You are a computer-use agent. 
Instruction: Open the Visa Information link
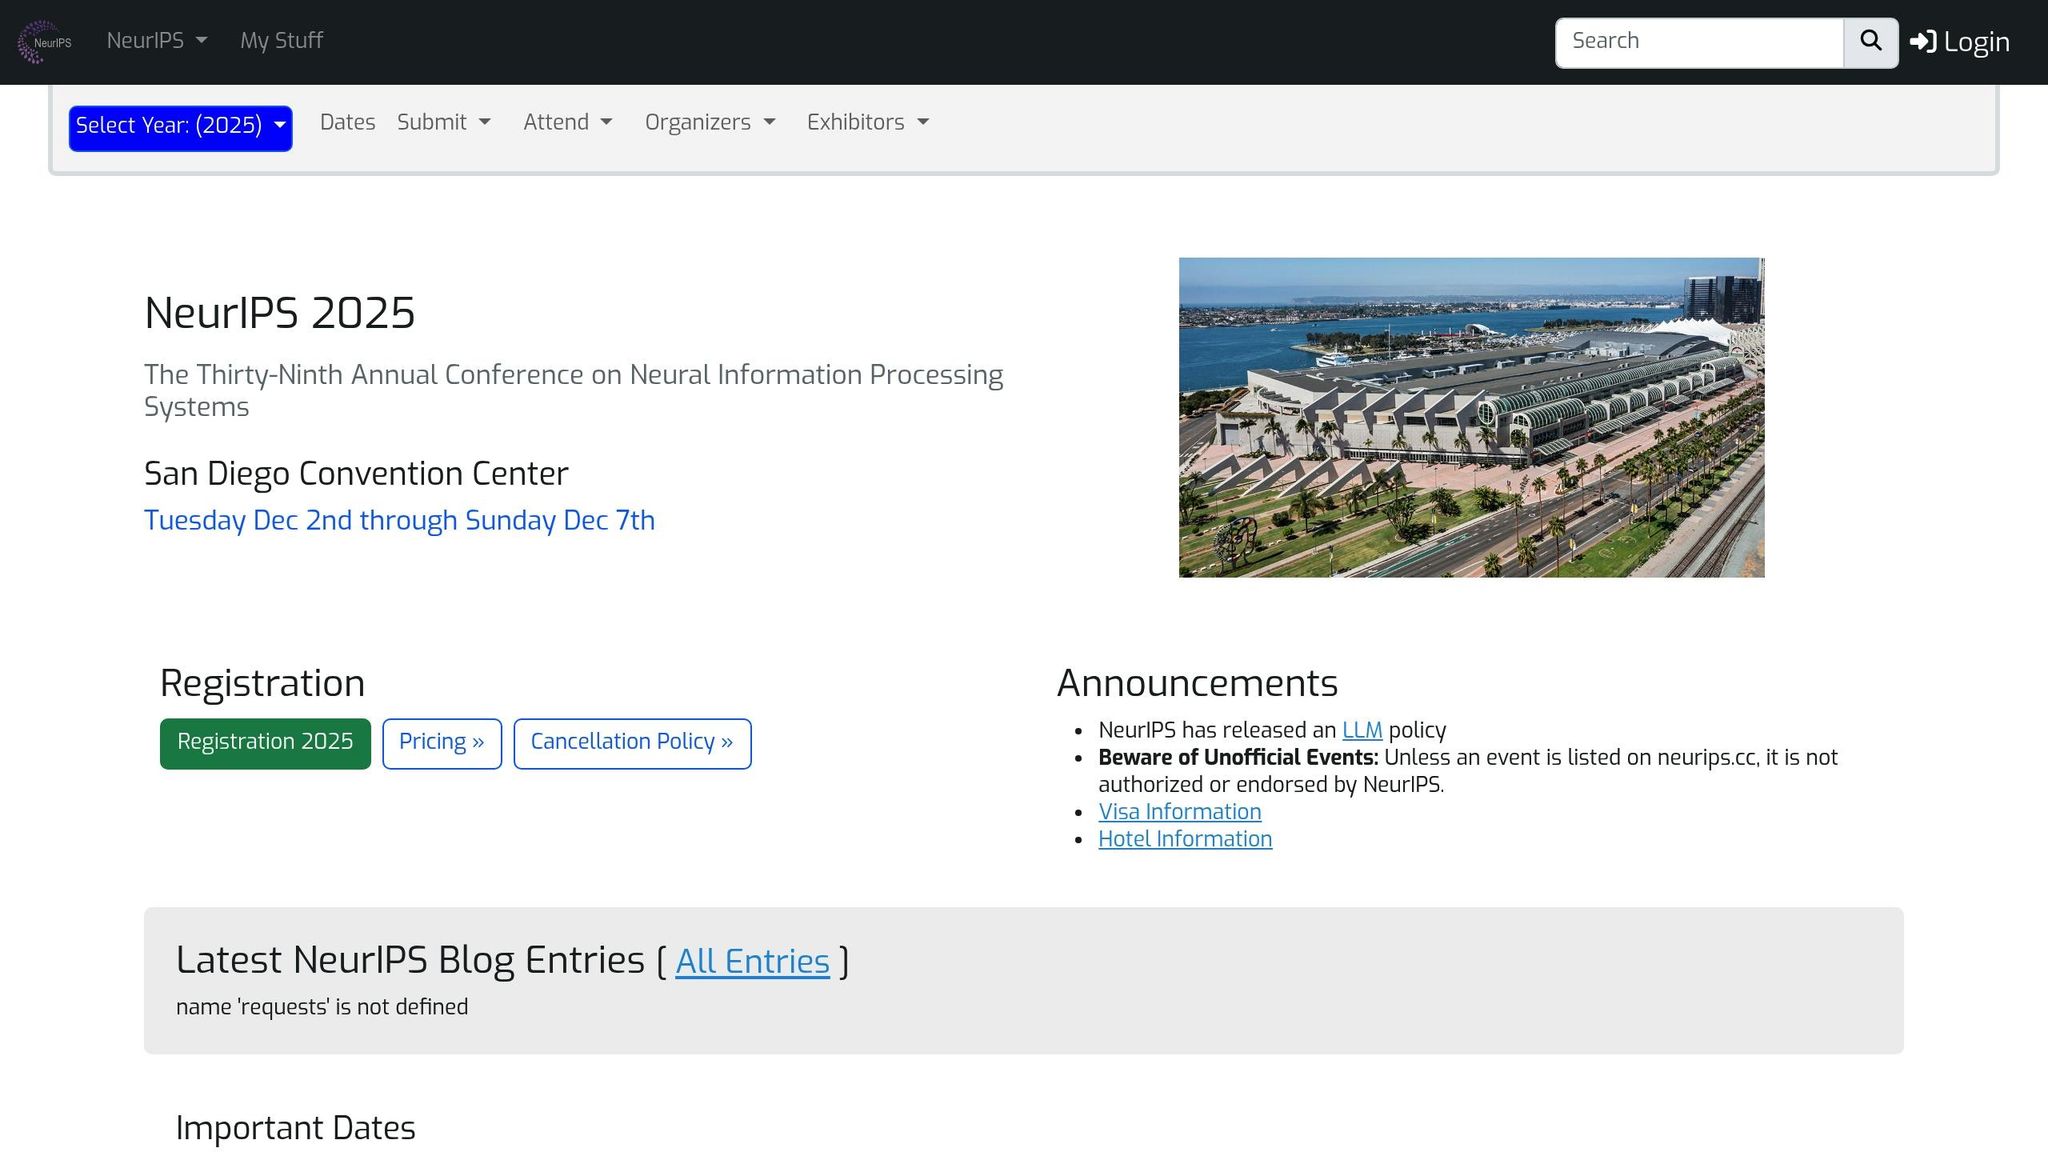tap(1180, 812)
